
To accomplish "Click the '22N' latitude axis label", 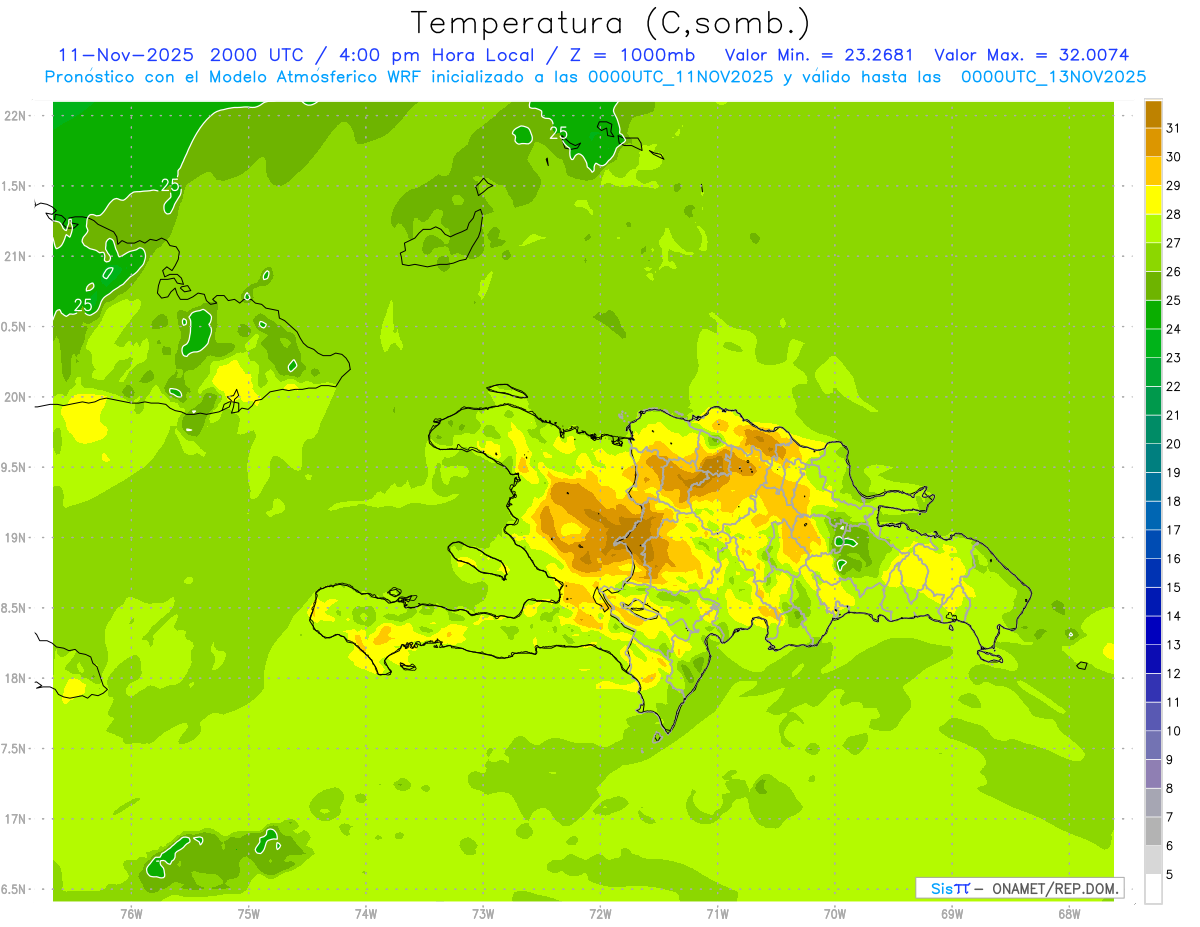I will tap(16, 116).
